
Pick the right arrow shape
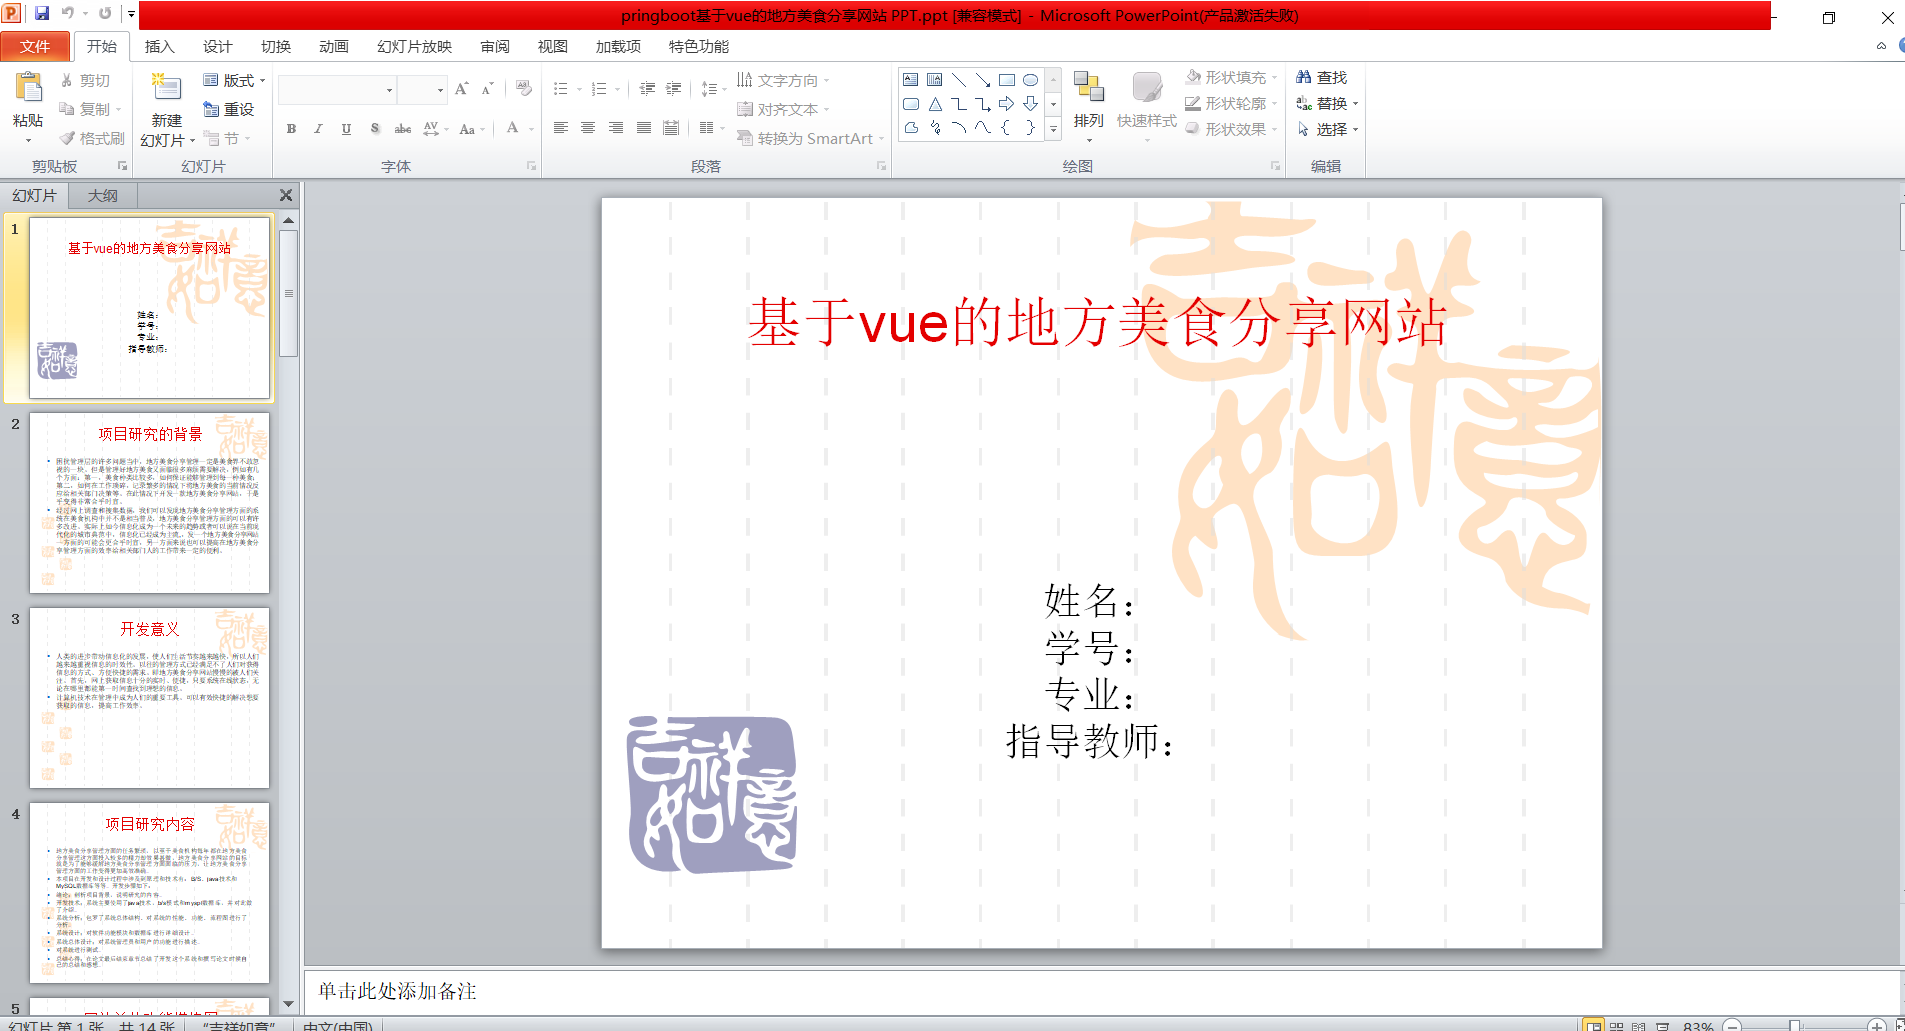1006,104
